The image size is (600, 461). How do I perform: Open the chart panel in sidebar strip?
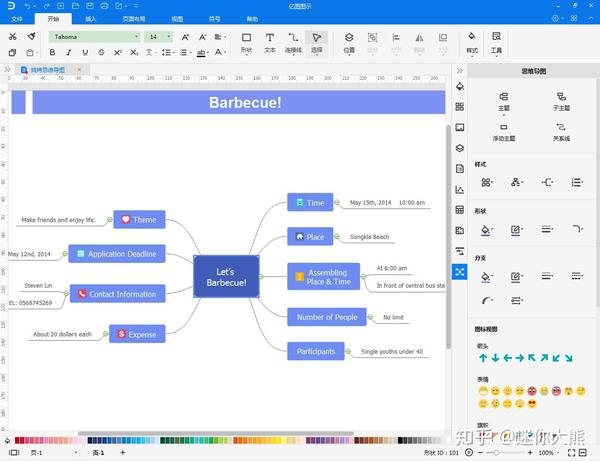[460, 189]
